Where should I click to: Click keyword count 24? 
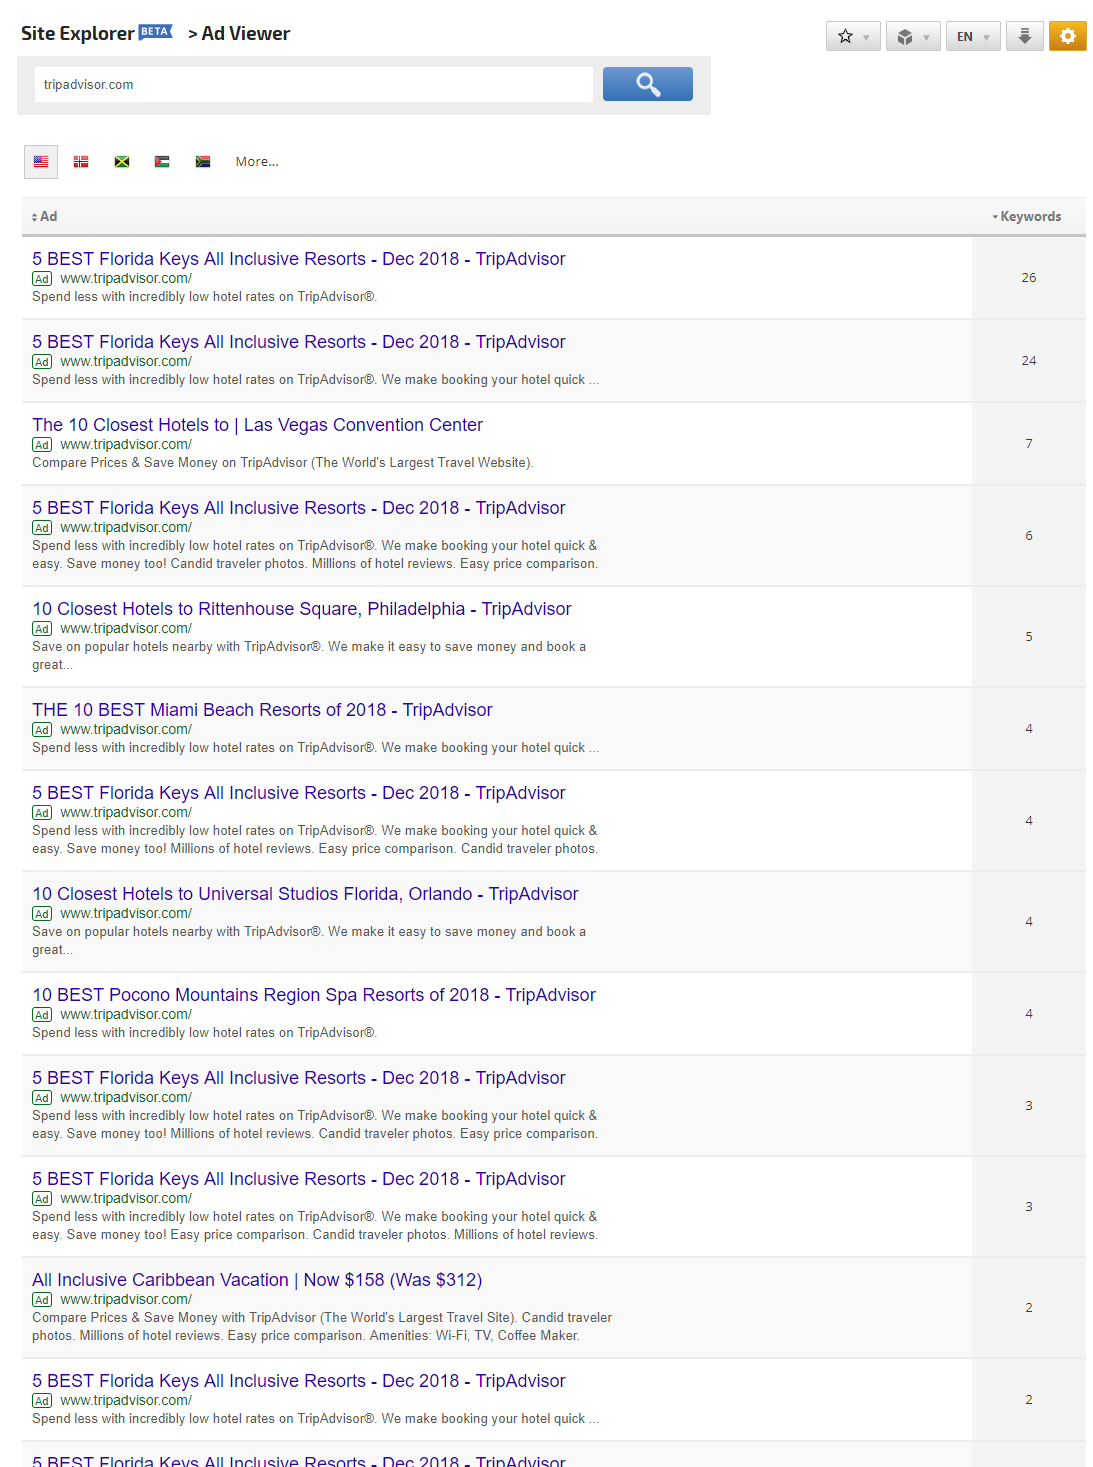(x=1029, y=361)
